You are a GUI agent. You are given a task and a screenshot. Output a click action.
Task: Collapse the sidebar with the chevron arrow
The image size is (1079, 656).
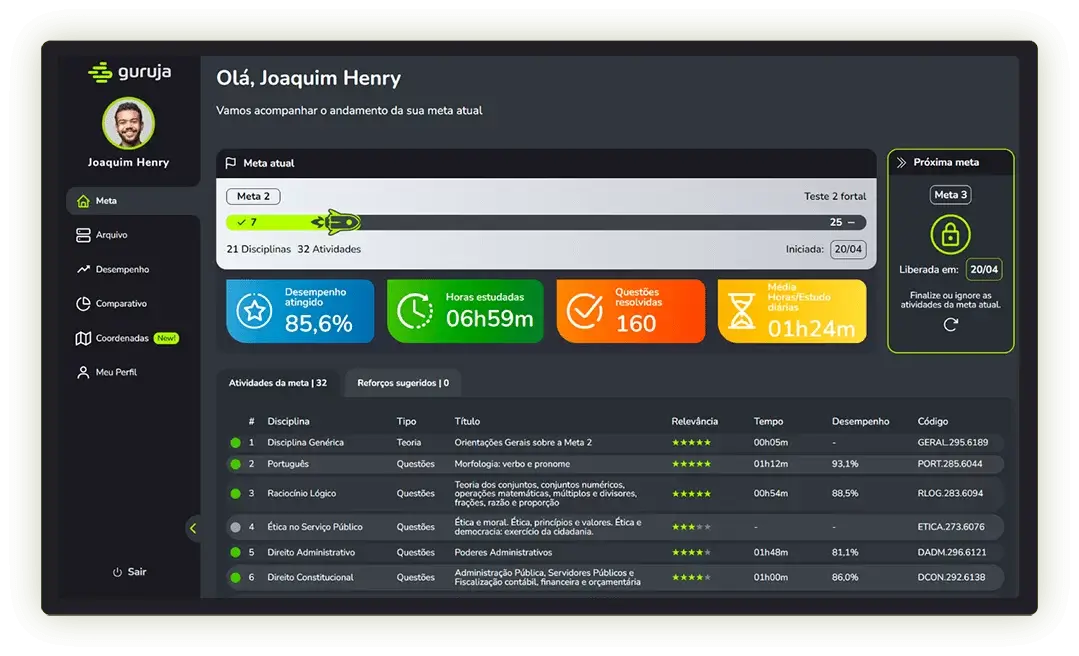click(193, 528)
